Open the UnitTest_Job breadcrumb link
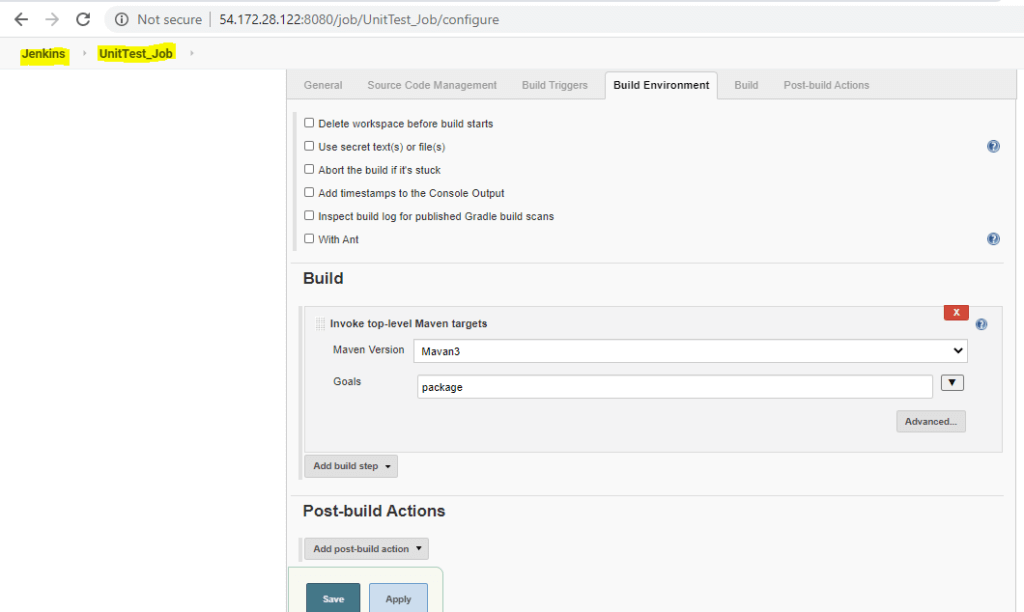Screen dimensions: 1024x612 pyautogui.click(x=135, y=53)
